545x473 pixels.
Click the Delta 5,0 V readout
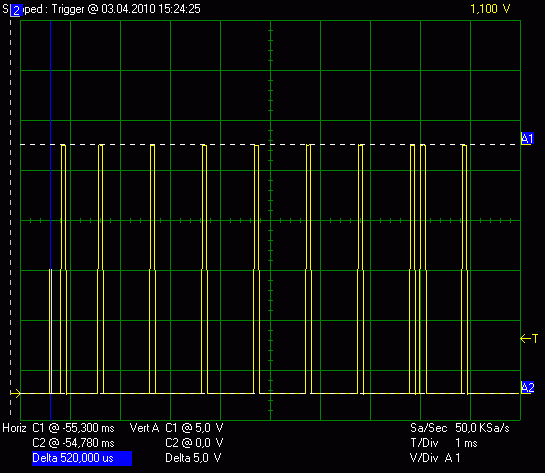(x=193, y=458)
